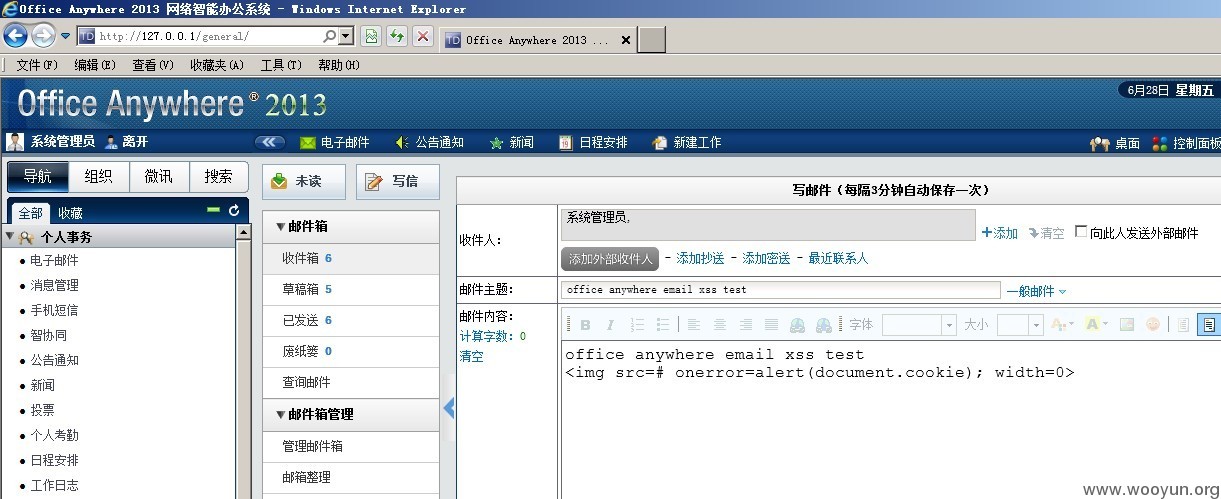Screen dimensions: 1221x499
Task: Align text left in editor
Action: click(694, 325)
